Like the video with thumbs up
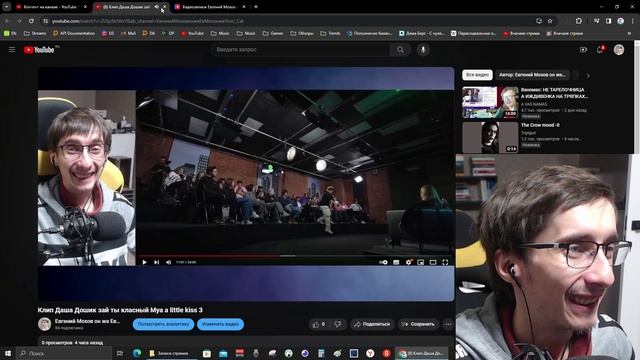The height and width of the screenshot is (360, 640). 319,324
